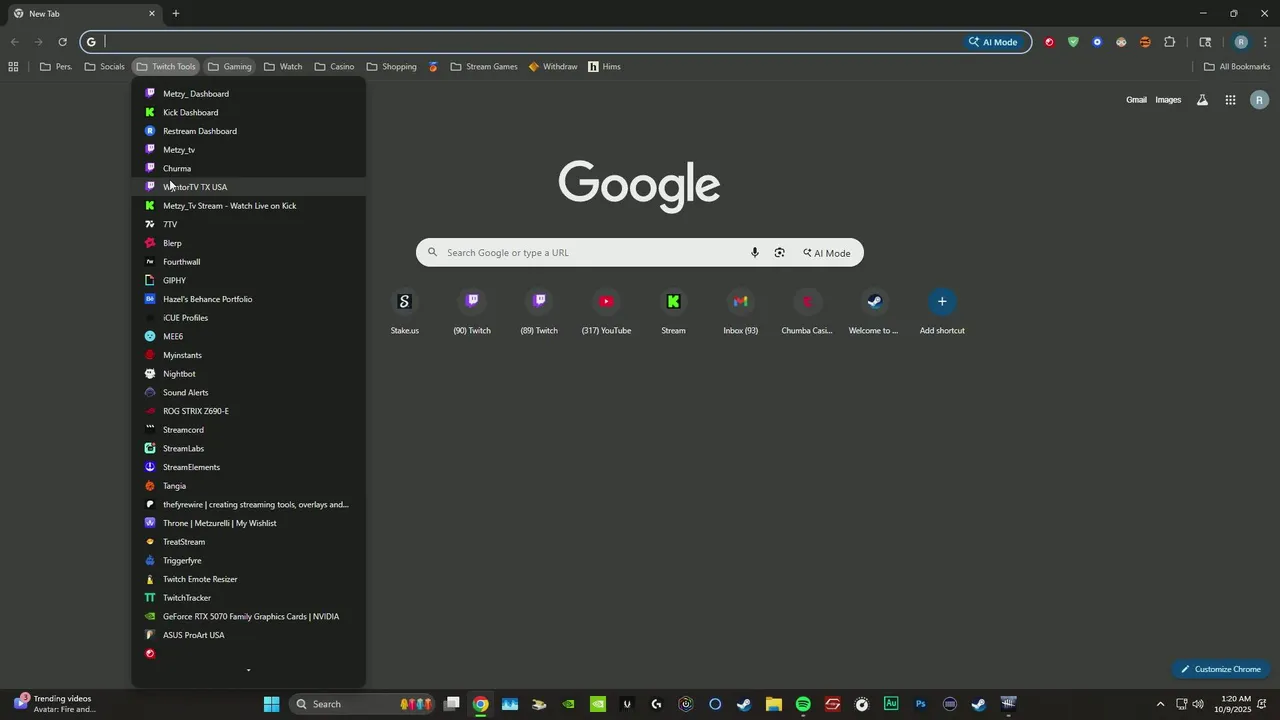Image resolution: width=1280 pixels, height=720 pixels.
Task: Click the Windows Start button
Action: pyautogui.click(x=271, y=704)
